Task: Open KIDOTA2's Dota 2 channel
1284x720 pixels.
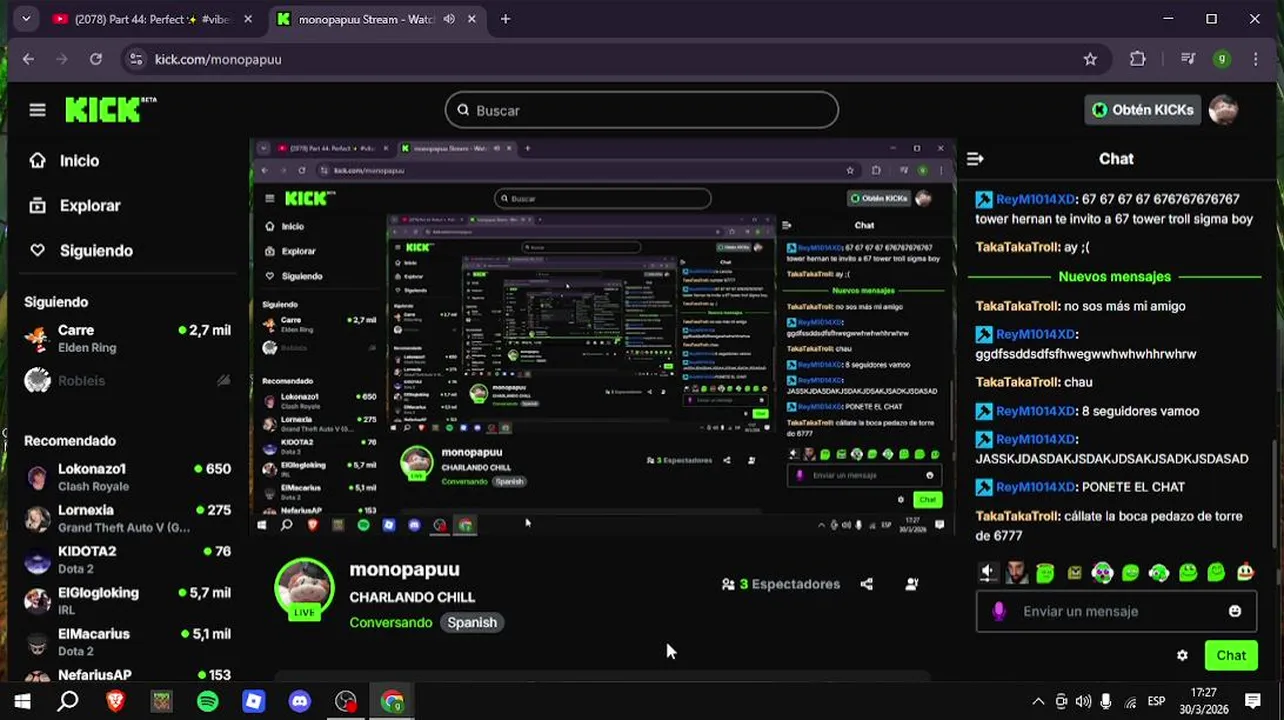Action: pyautogui.click(x=128, y=559)
